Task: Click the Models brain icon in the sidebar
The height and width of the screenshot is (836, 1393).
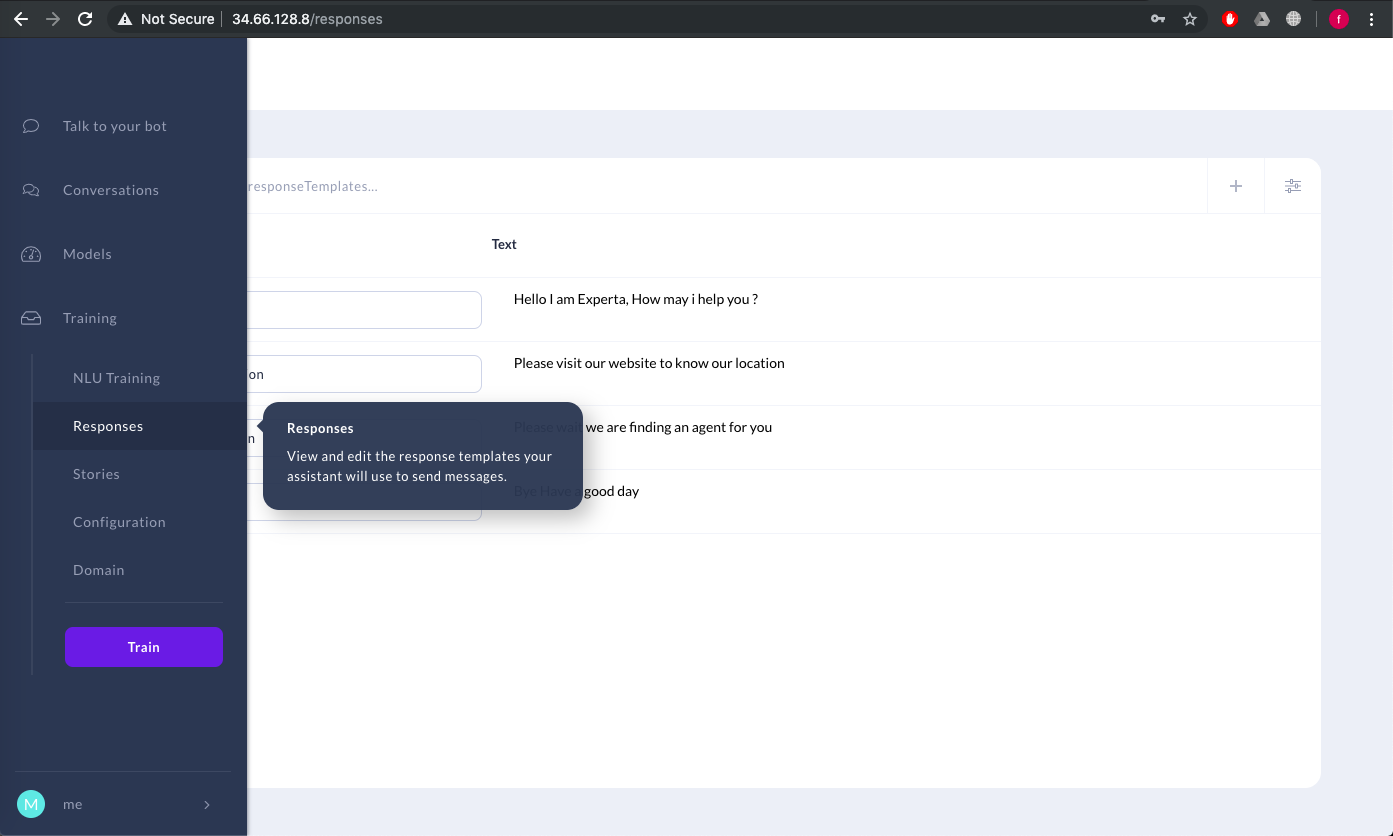Action: tap(30, 254)
